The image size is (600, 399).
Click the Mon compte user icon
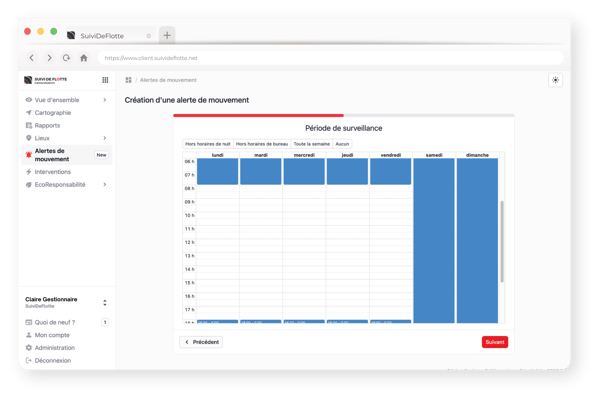coord(29,335)
